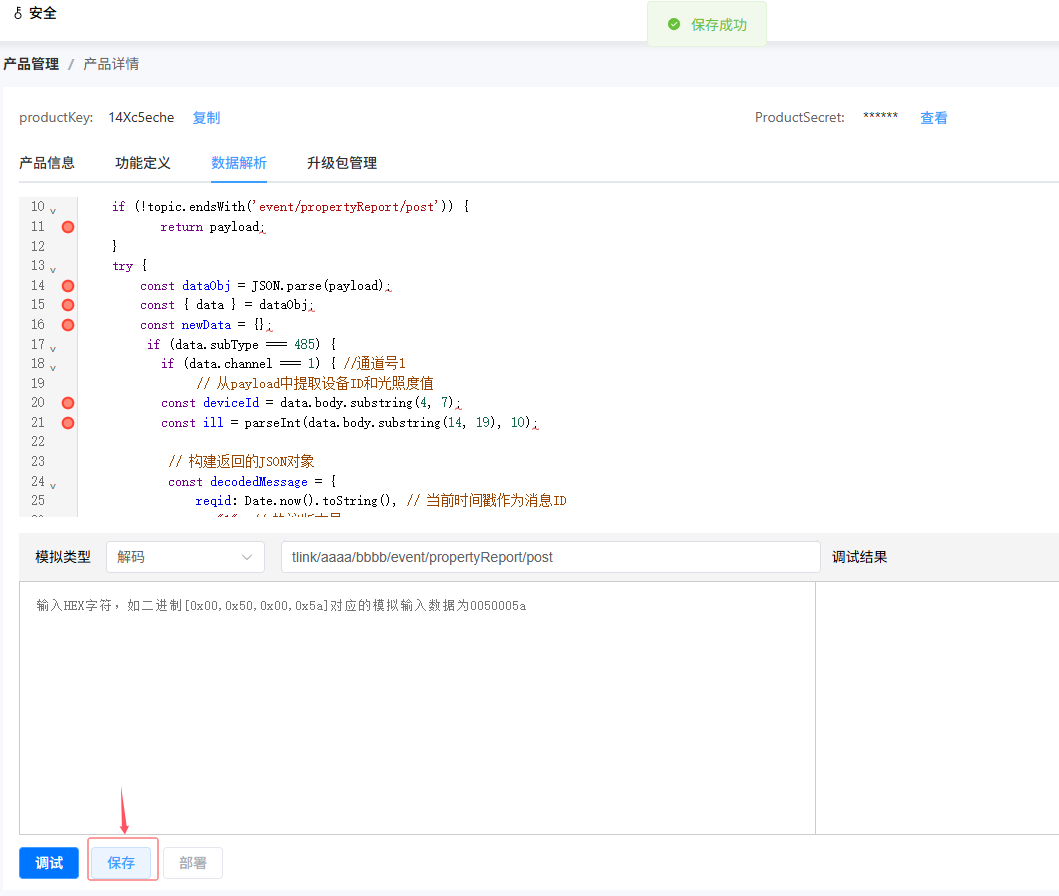Click the HEX simulation input textarea
1059x896 pixels.
tap(417, 708)
